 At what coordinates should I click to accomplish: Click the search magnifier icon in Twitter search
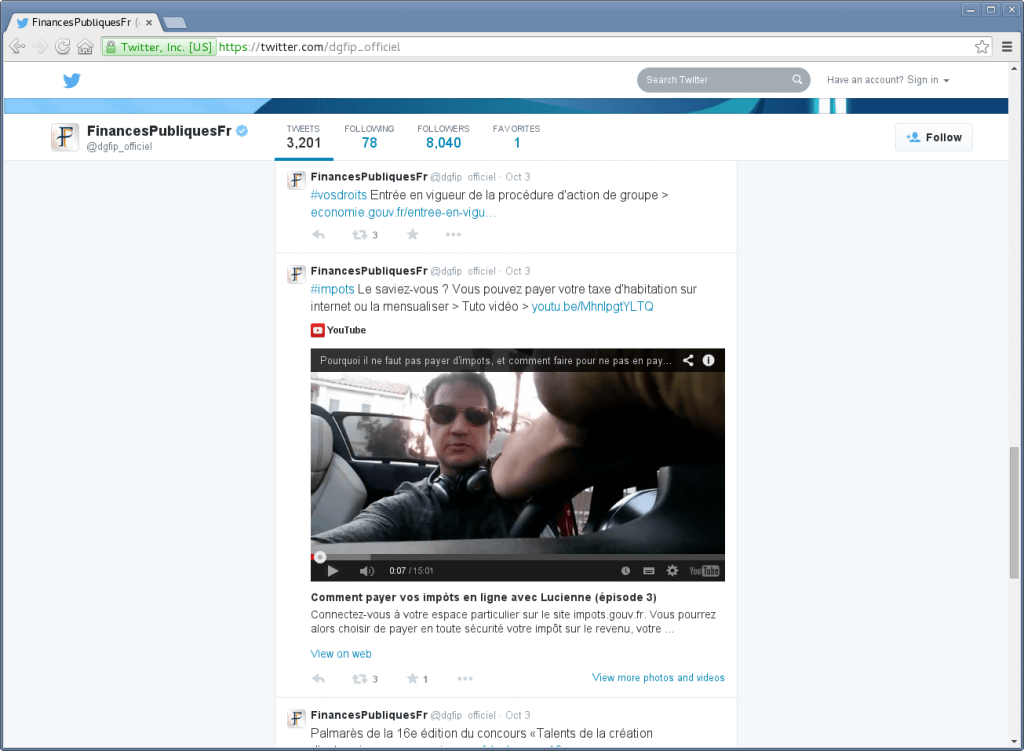coord(797,80)
